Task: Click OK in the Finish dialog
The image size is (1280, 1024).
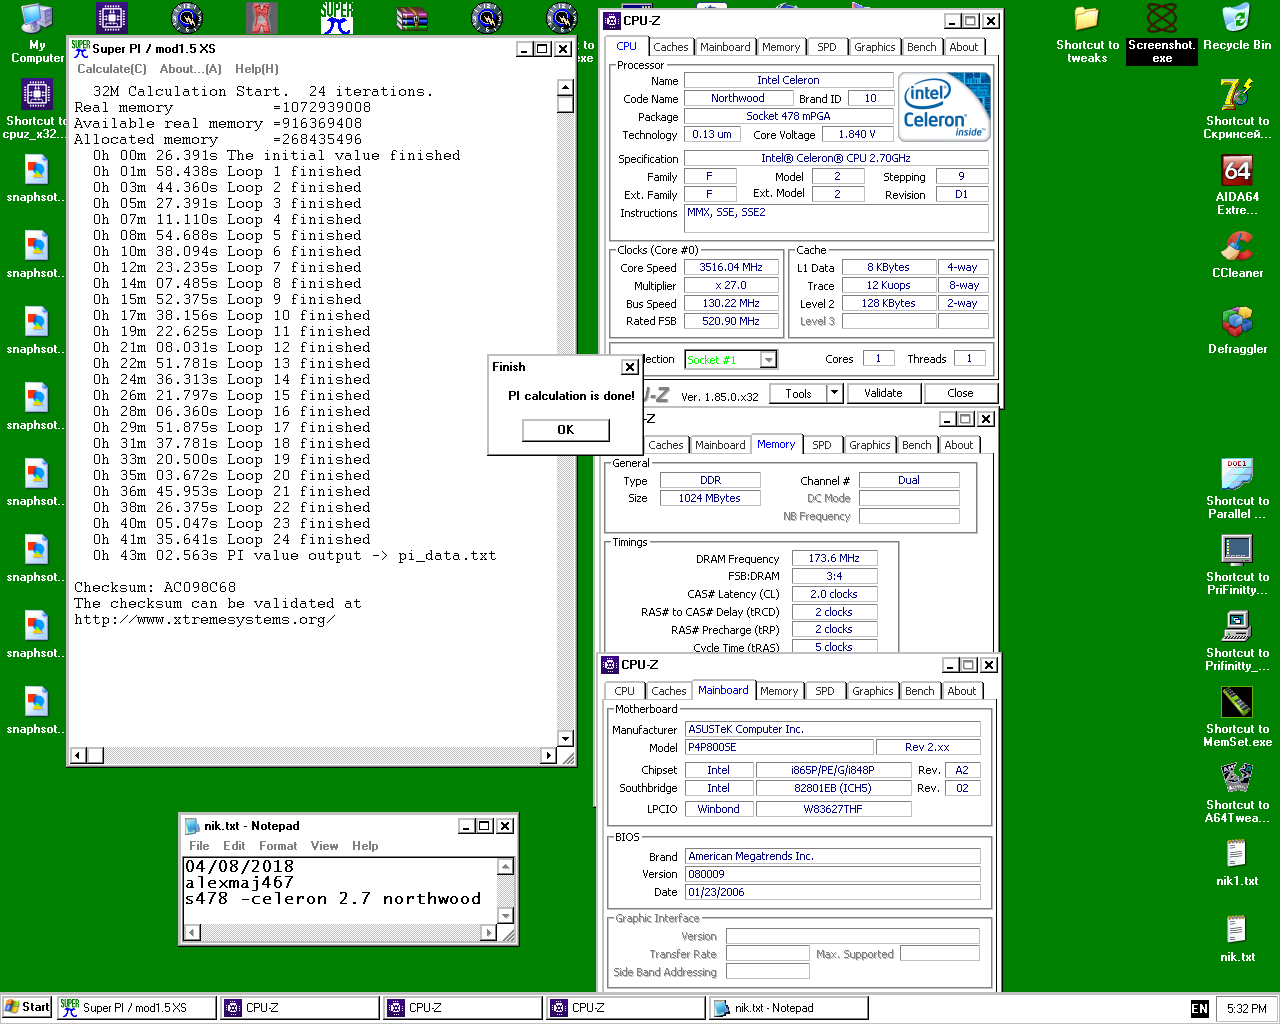Action: (566, 430)
